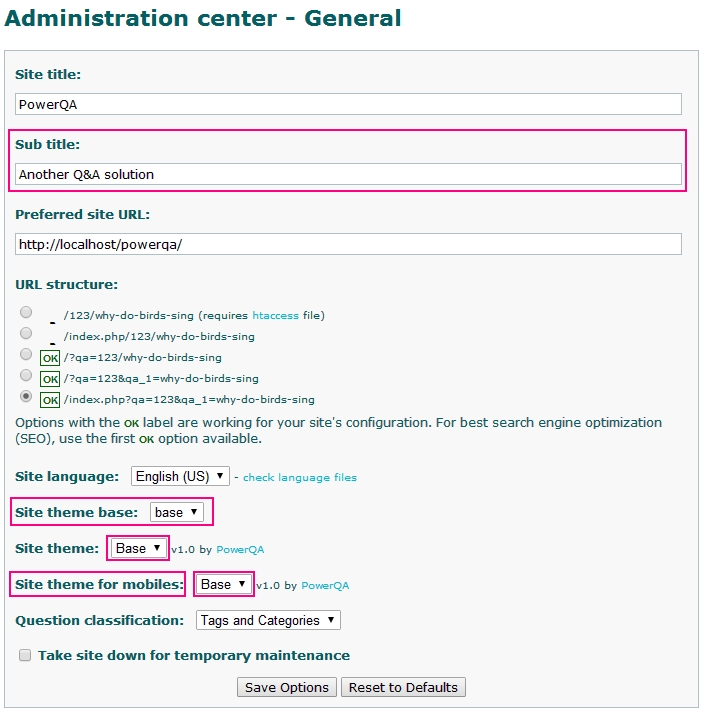Select the /index.php/123/why-do-birds-sing radio option
Image resolution: width=702 pixels, height=712 pixels.
coord(26,334)
